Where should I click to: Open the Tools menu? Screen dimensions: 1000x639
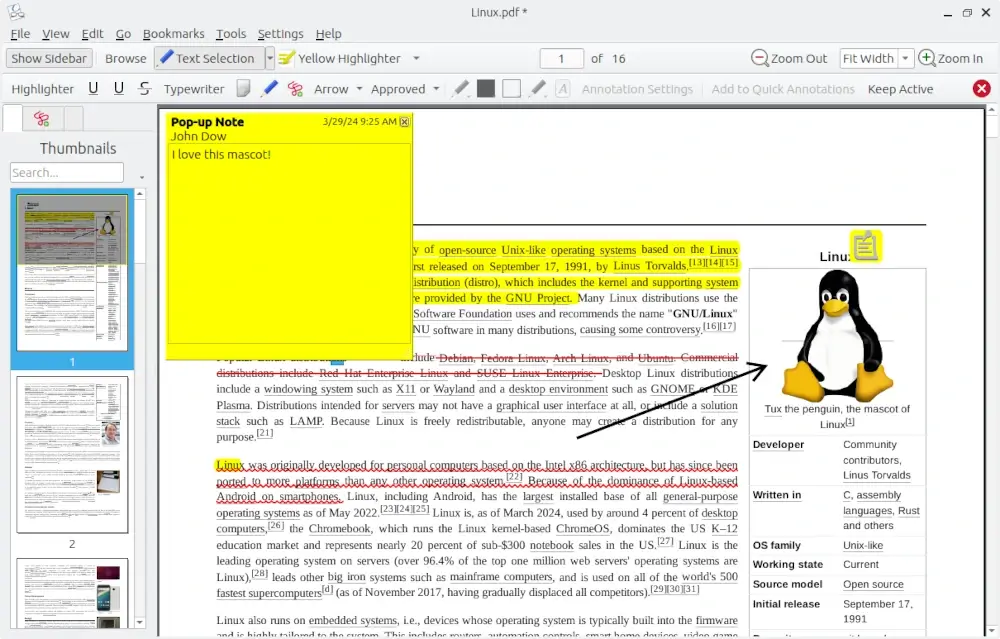coord(230,34)
